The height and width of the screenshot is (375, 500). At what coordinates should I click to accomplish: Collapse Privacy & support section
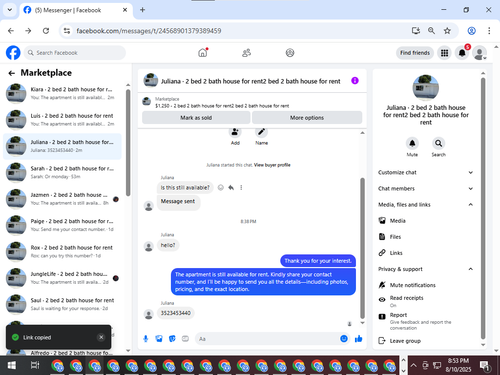(426, 269)
